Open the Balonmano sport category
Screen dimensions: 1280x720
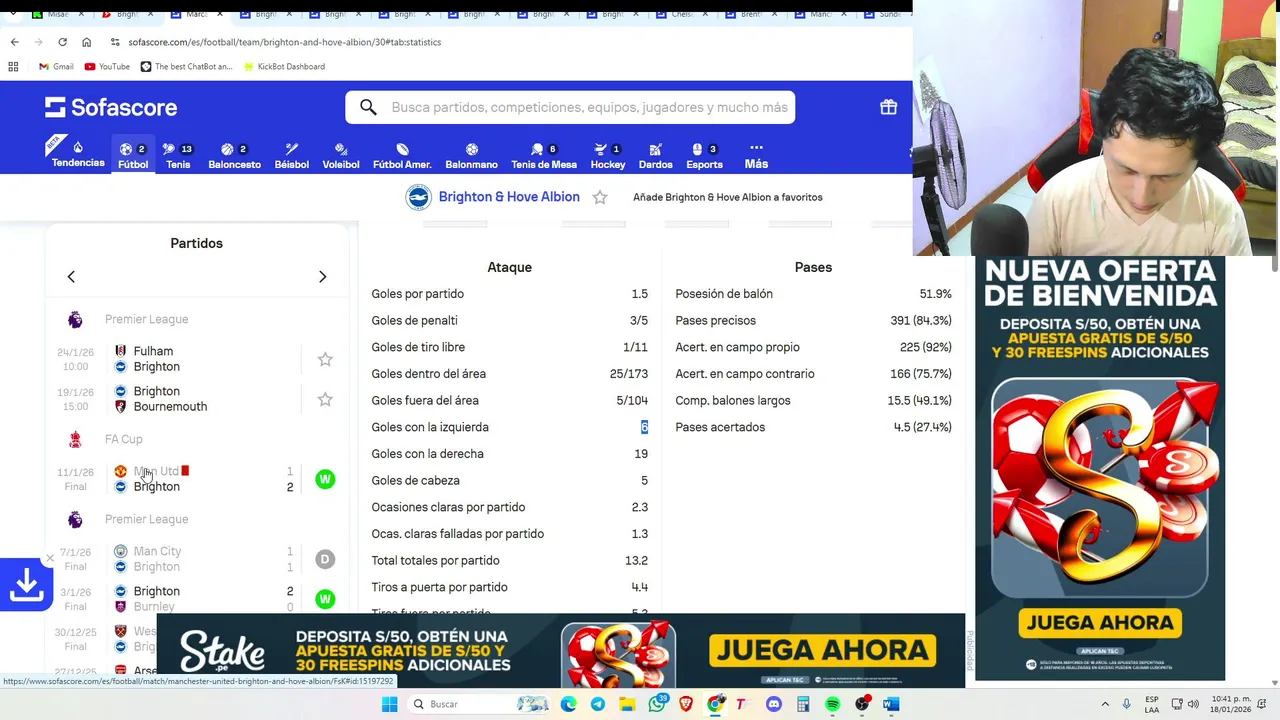[471, 155]
